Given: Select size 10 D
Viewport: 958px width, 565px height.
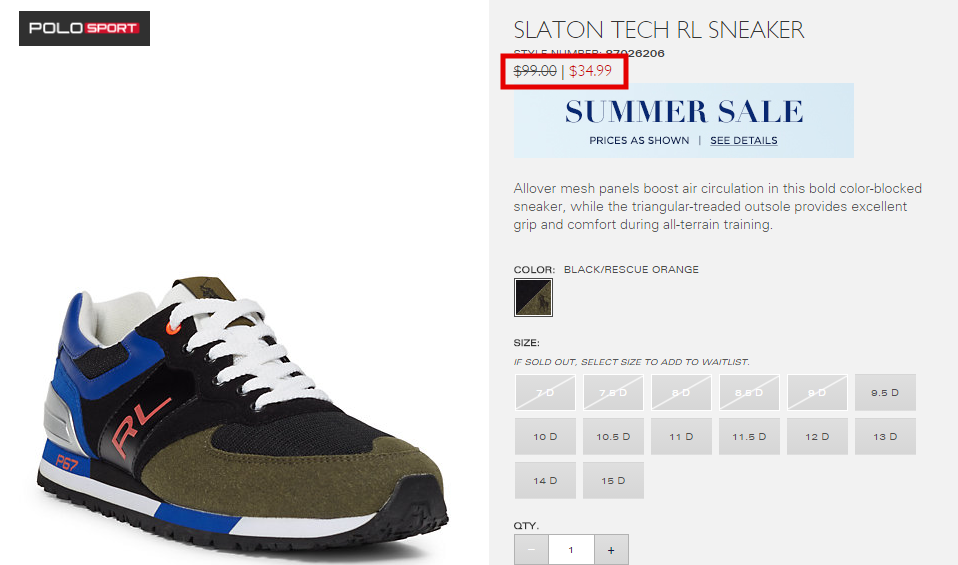Looking at the screenshot, I should [545, 437].
